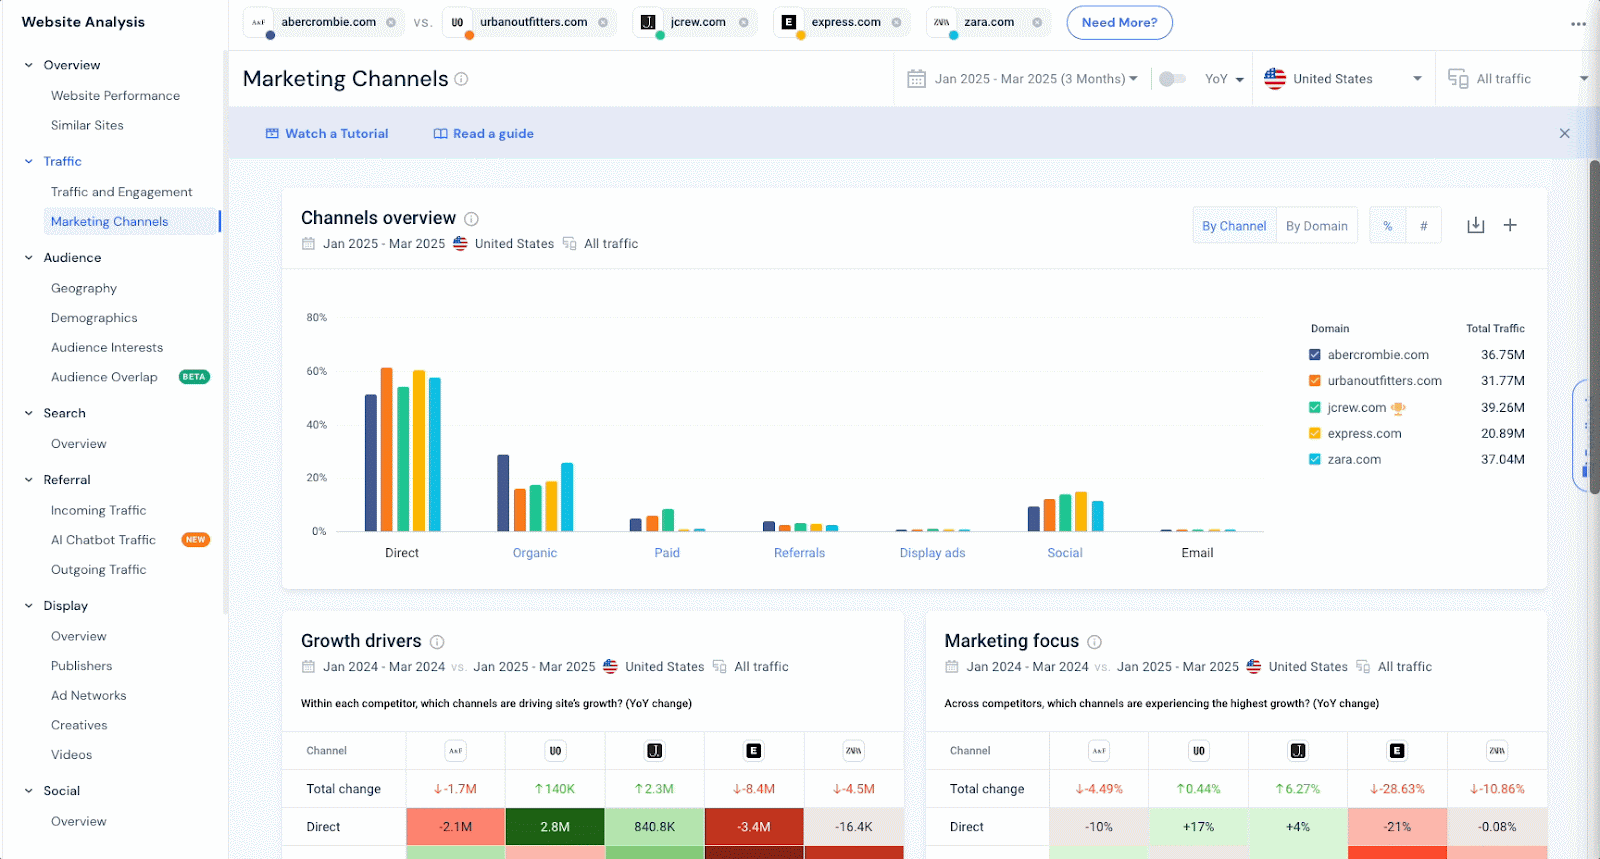Uncheck urbanoutfitters.com in chart legend
1600x859 pixels.
pos(1315,381)
